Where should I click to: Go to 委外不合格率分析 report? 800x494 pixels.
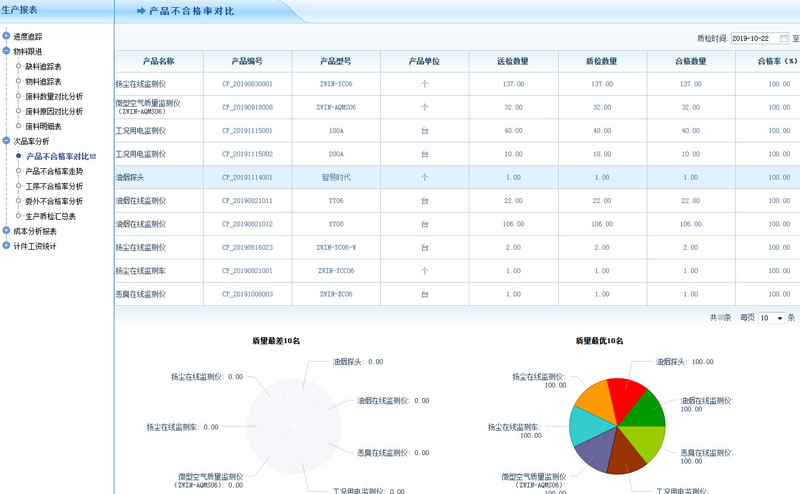[x=54, y=201]
